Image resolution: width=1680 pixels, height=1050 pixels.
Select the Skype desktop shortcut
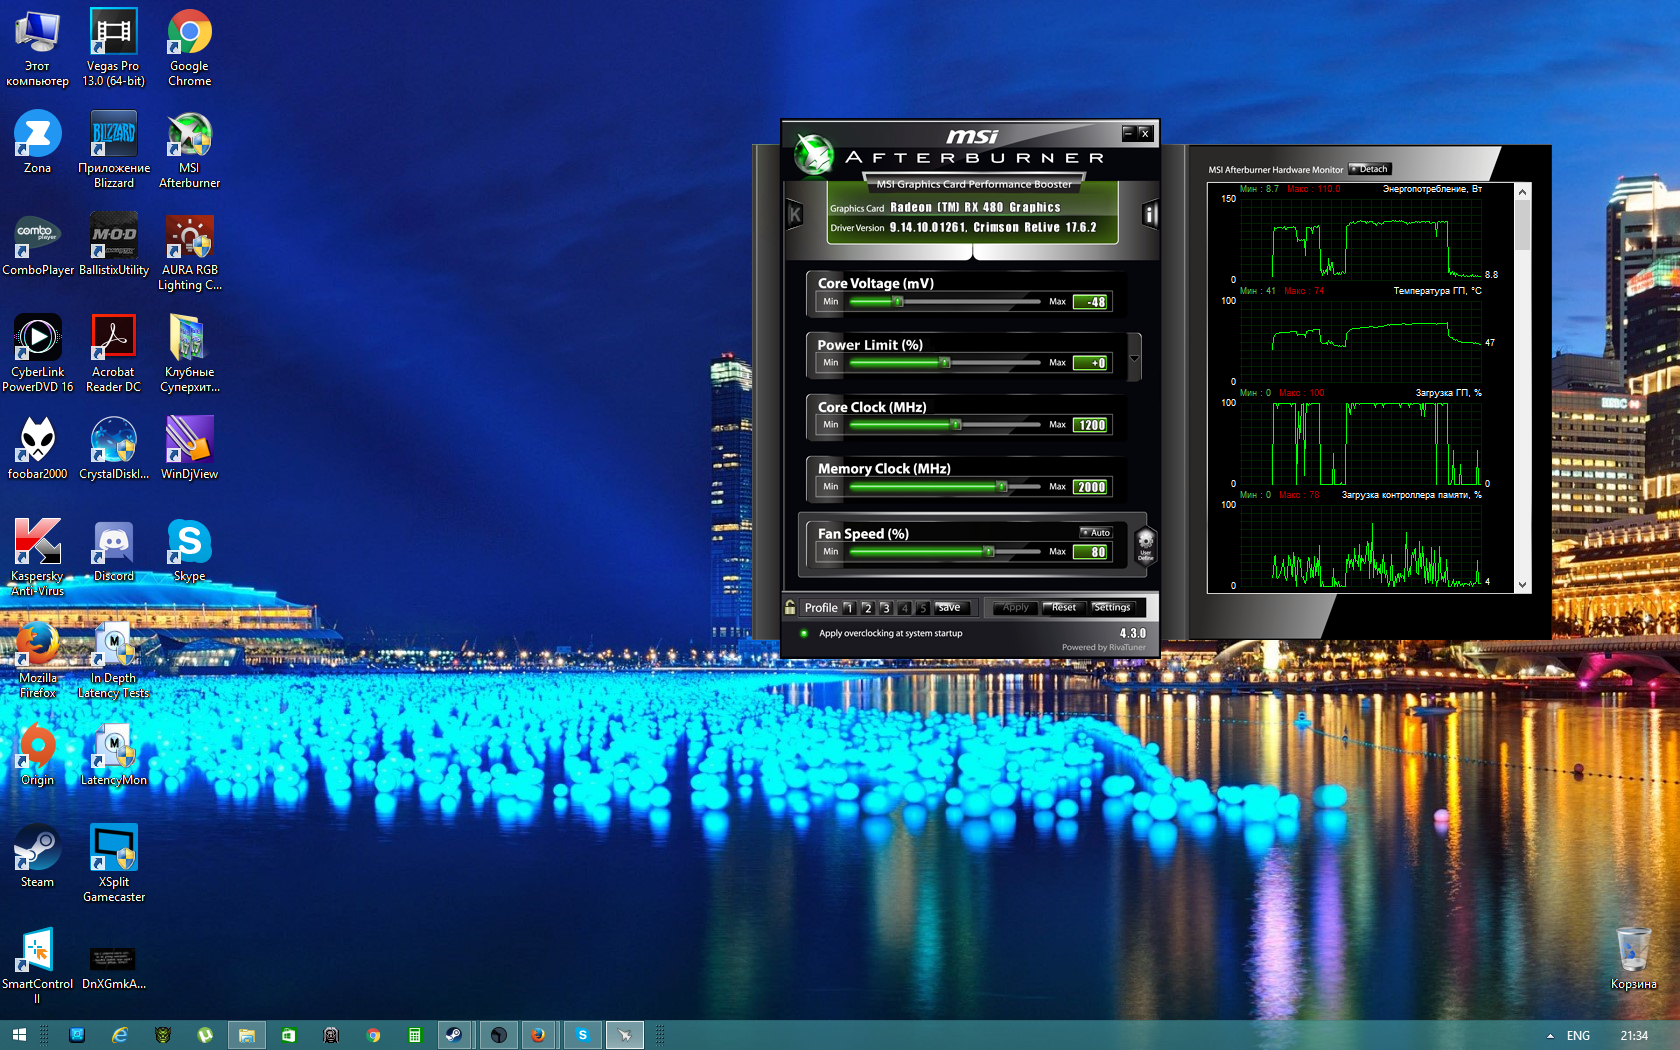click(189, 551)
